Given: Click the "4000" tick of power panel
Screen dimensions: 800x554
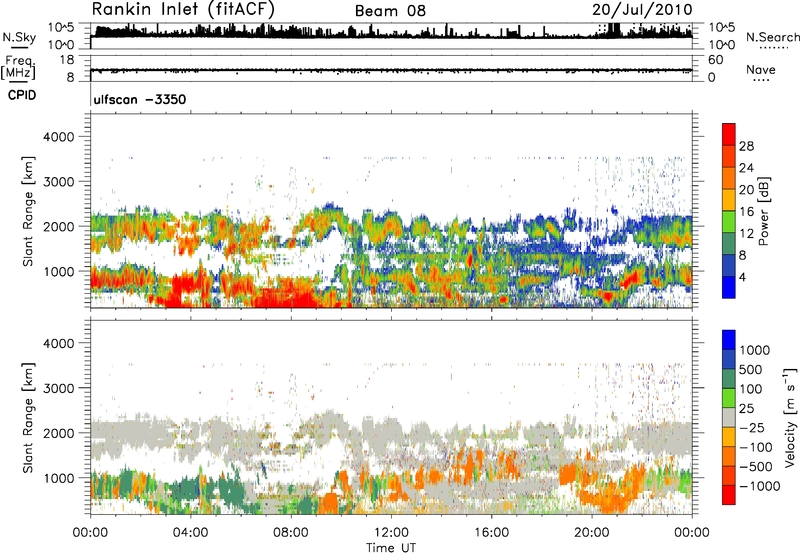Looking at the screenshot, I should pos(58,137).
